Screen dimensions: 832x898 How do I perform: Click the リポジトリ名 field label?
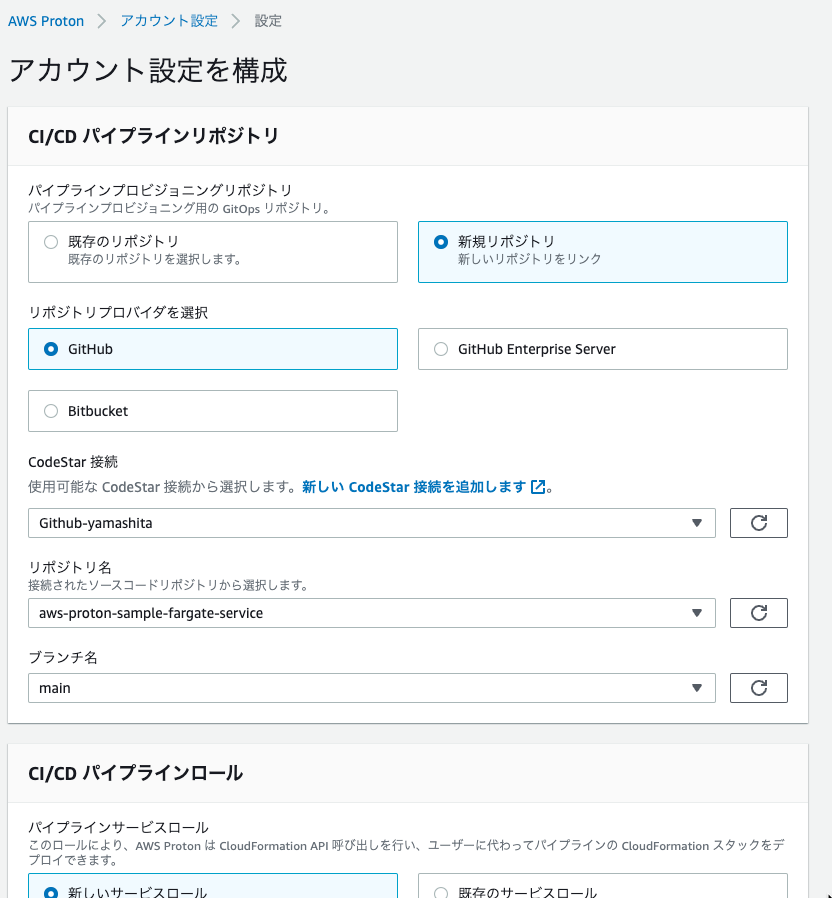coord(70,568)
